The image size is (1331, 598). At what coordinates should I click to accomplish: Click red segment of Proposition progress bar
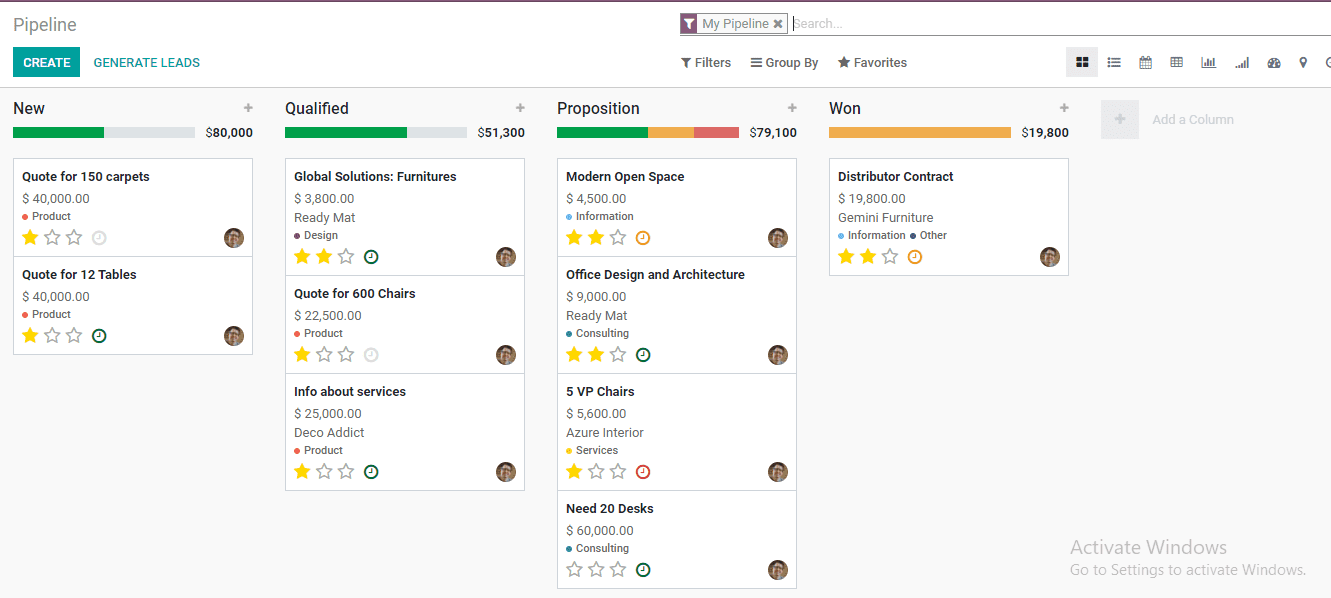click(716, 132)
